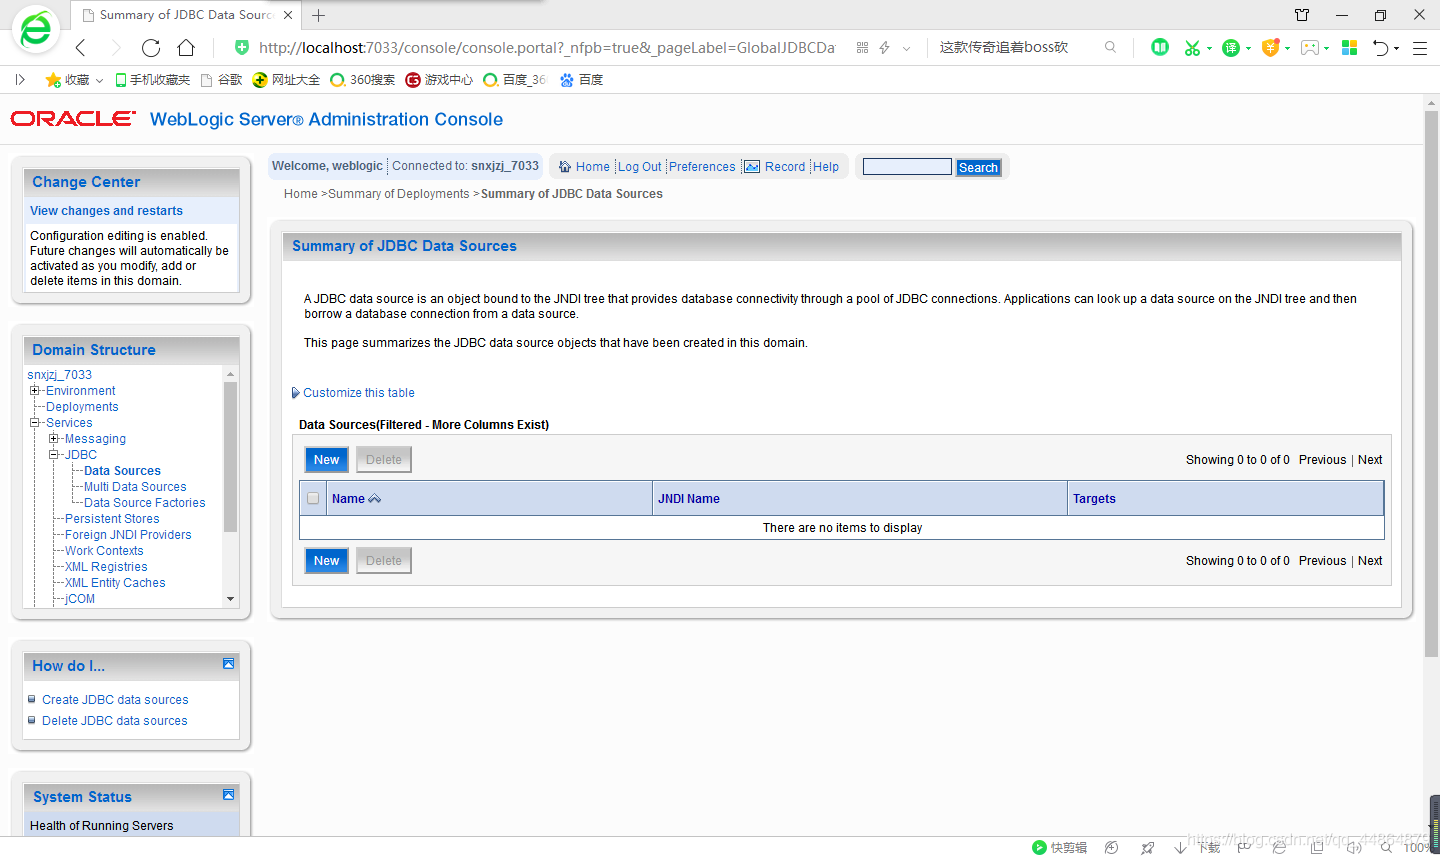Click Summary of Deployments breadcrumb

398,194
